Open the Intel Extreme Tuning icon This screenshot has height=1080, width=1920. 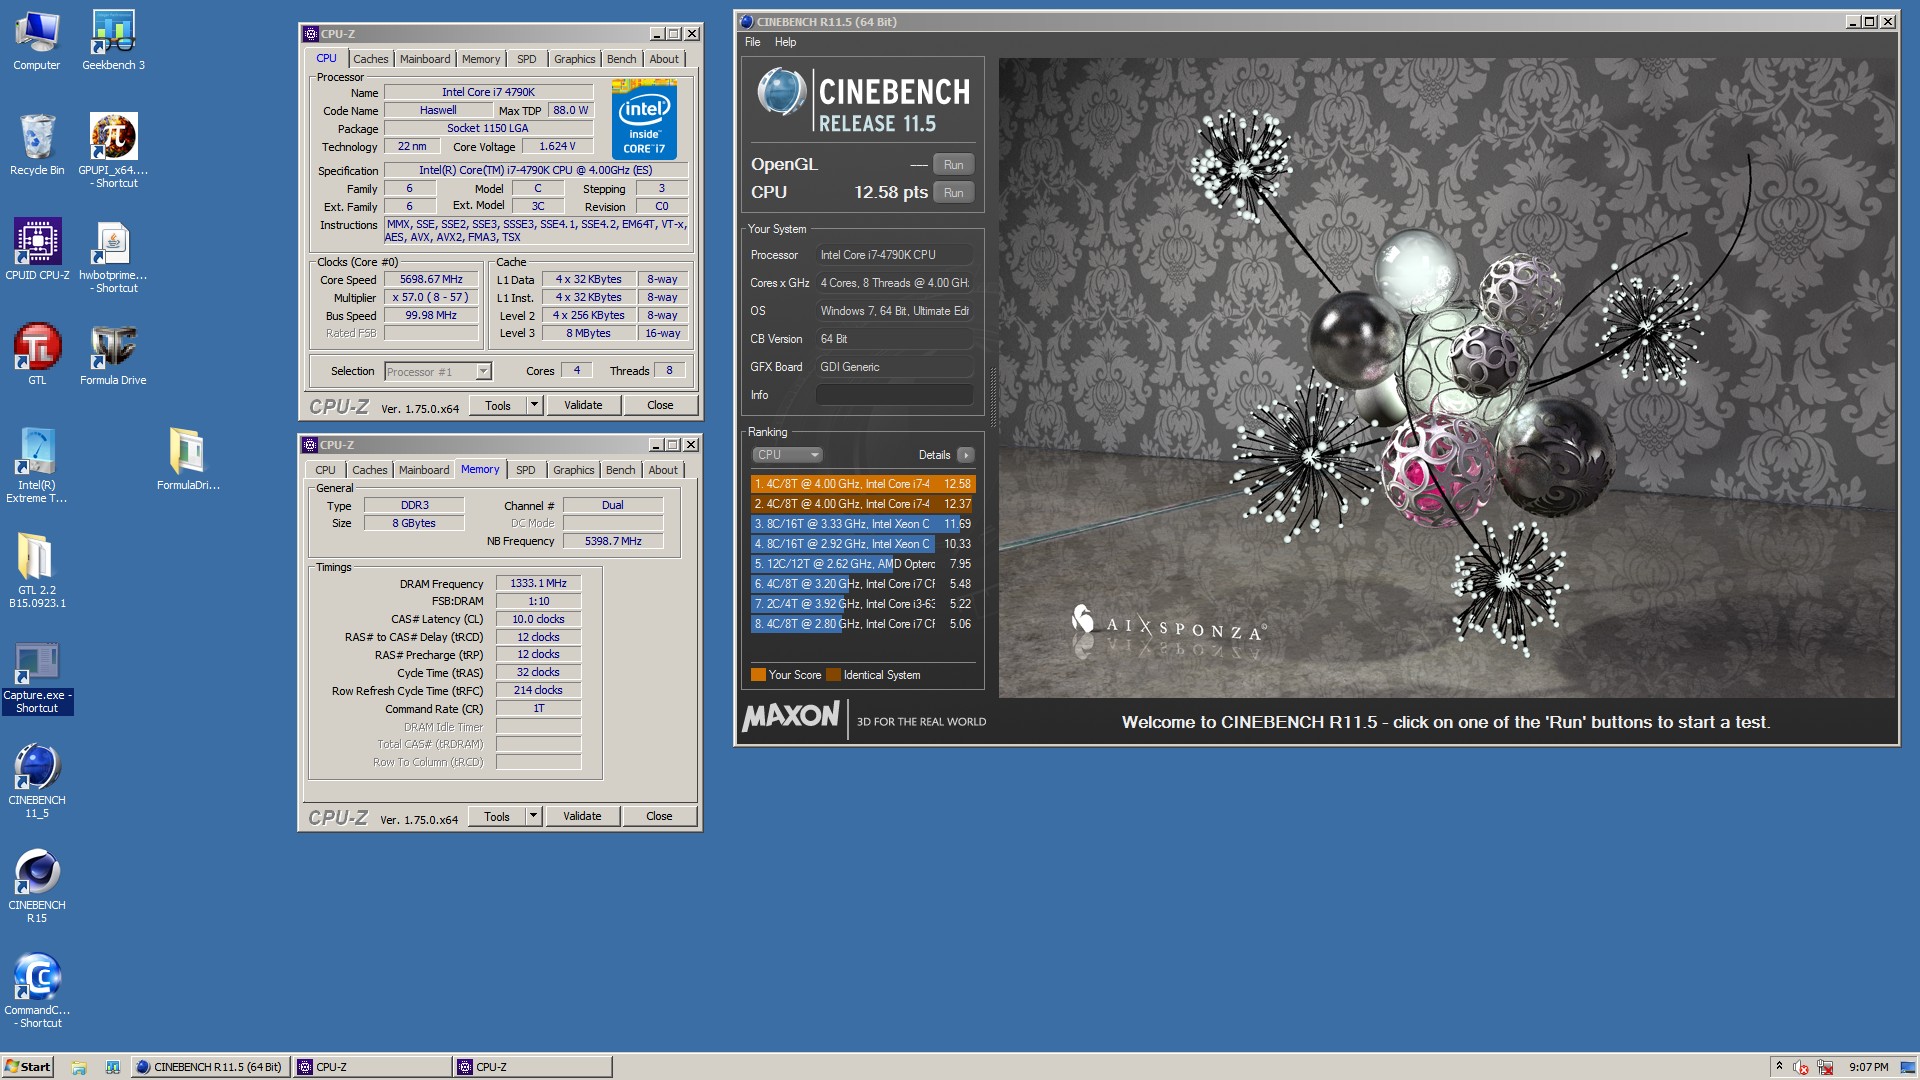point(37,465)
